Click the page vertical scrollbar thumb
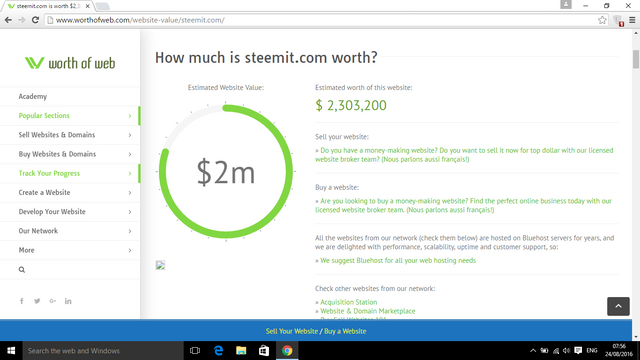Viewport: 640px width, 360px height. coord(636,59)
